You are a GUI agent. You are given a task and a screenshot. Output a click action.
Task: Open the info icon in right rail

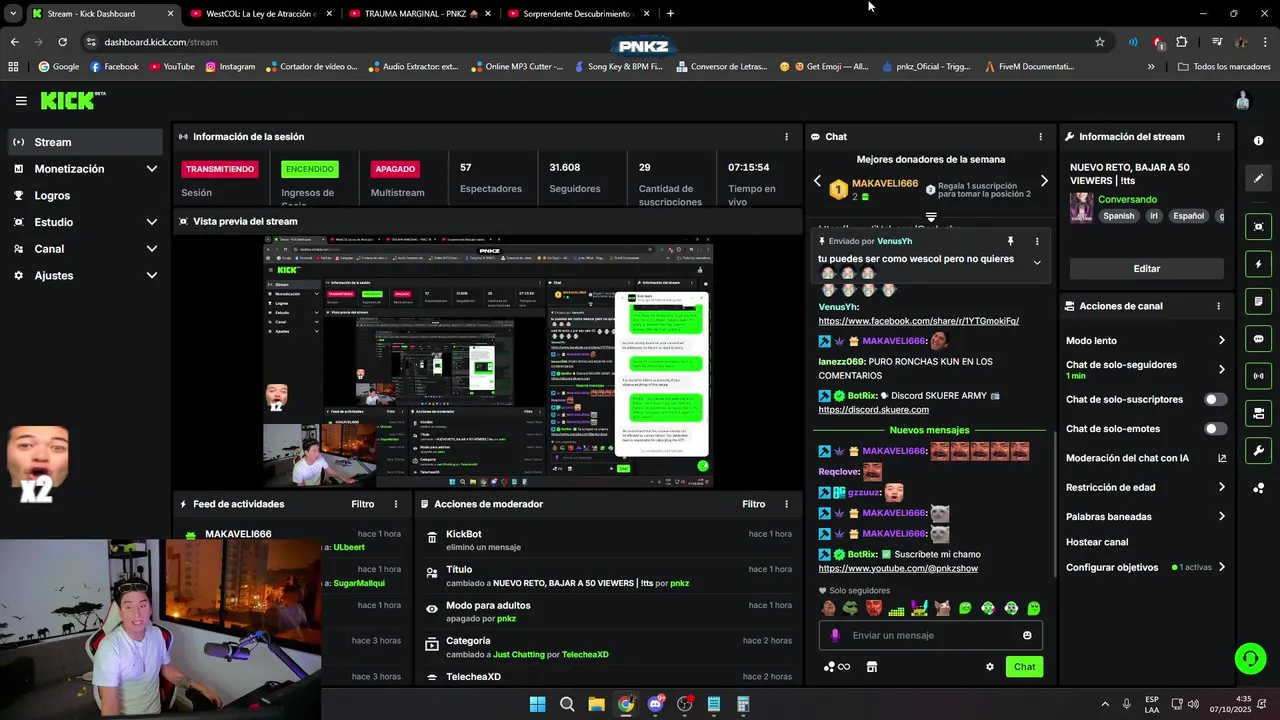coord(1258,141)
